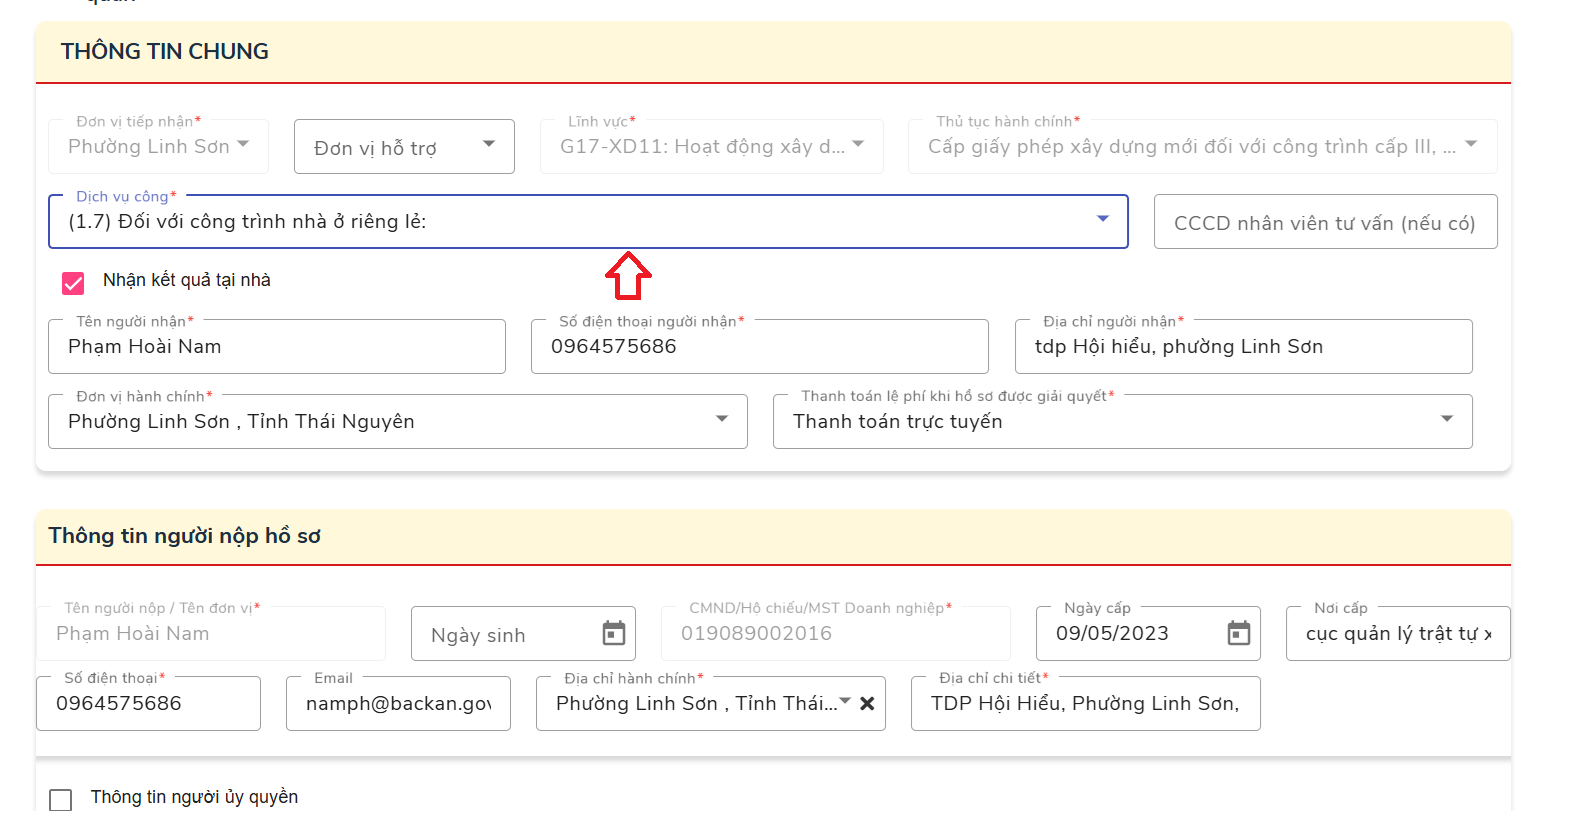
Task: Clear Địa chỉ hành chính with X icon
Action: (867, 704)
